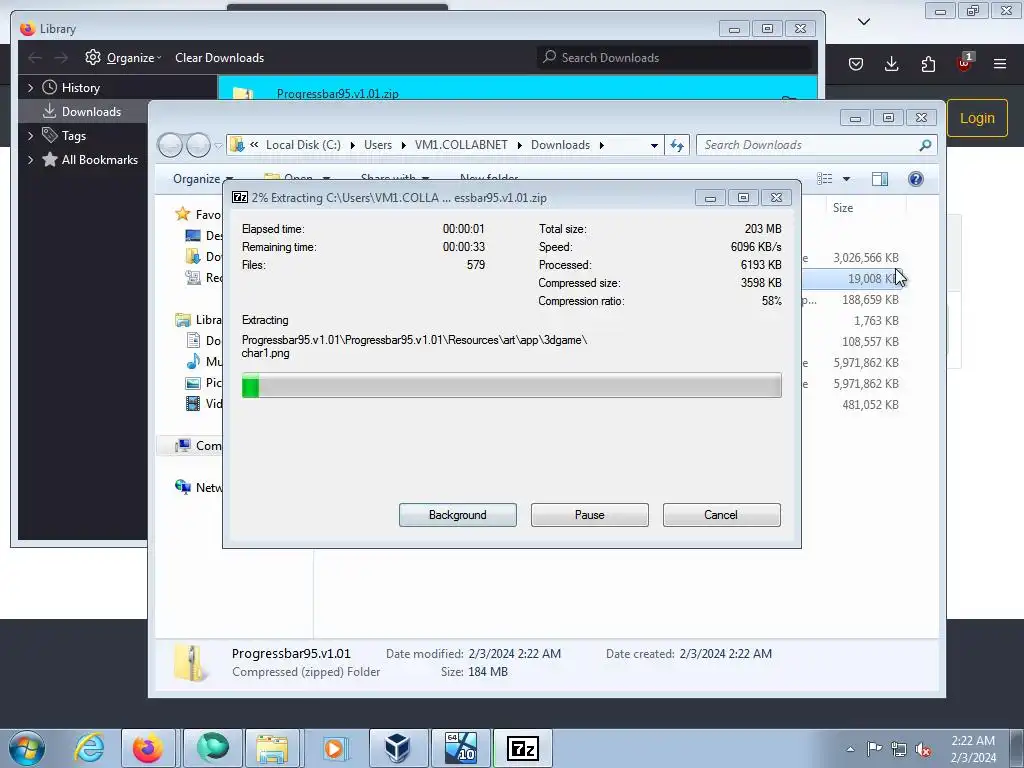Open taskbar clock showing 2:22 AM

pos(973,749)
